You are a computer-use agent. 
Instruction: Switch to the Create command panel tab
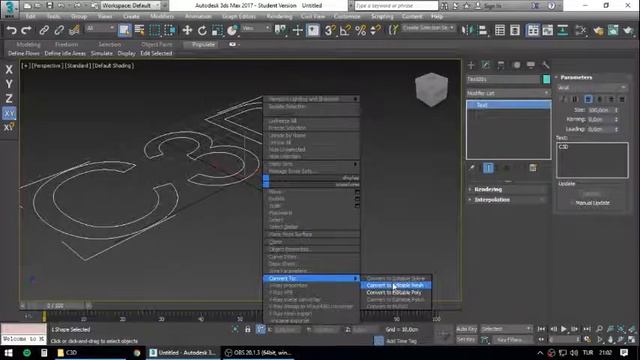471,65
